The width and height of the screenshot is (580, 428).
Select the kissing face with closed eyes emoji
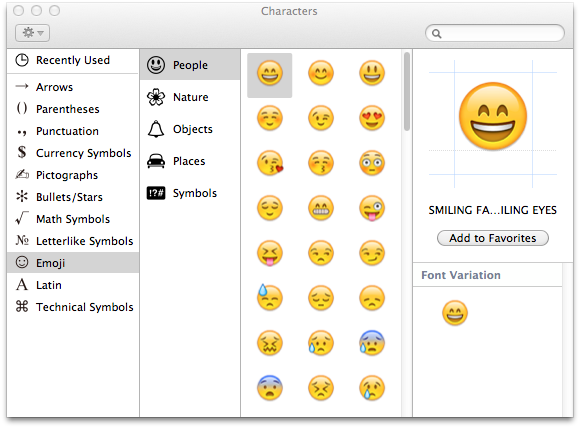(321, 163)
